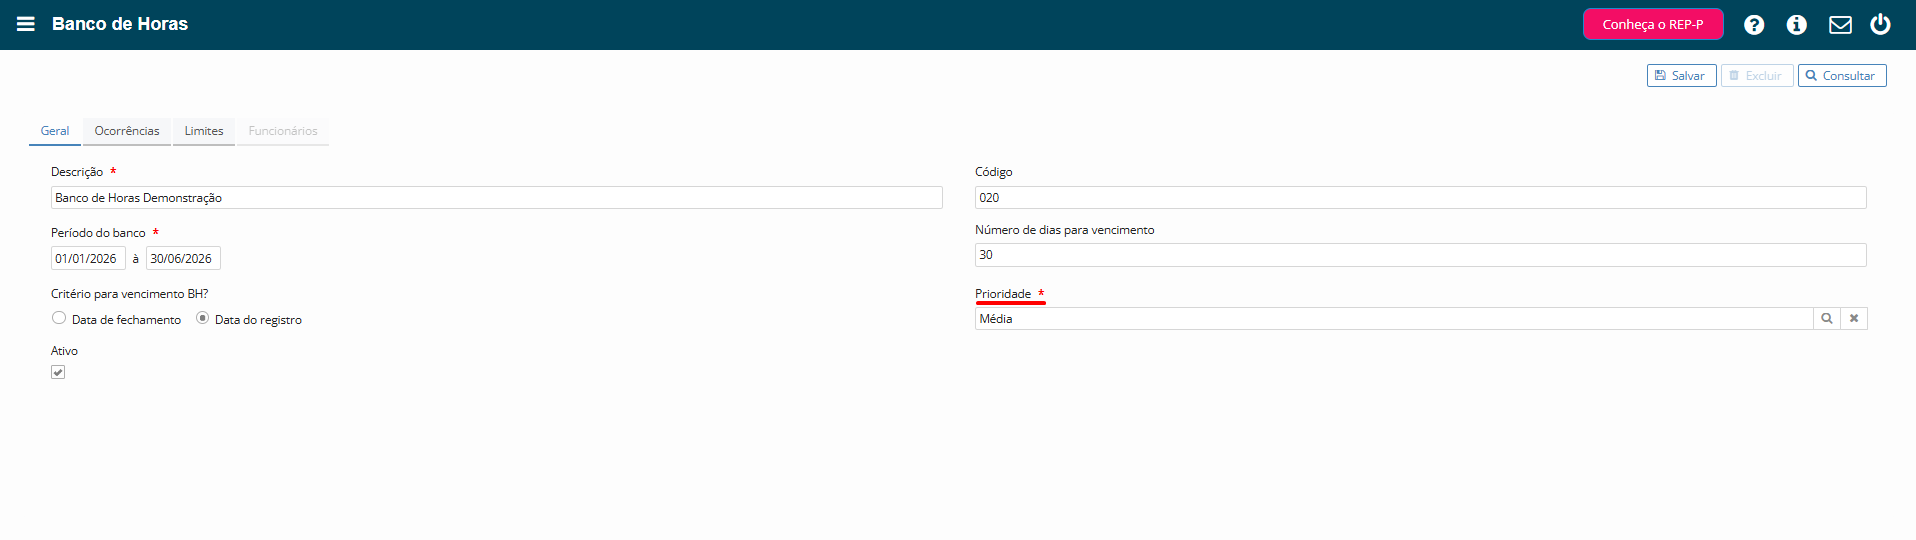Open the information icon in header
This screenshot has width=1916, height=540.
pyautogui.click(x=1797, y=25)
